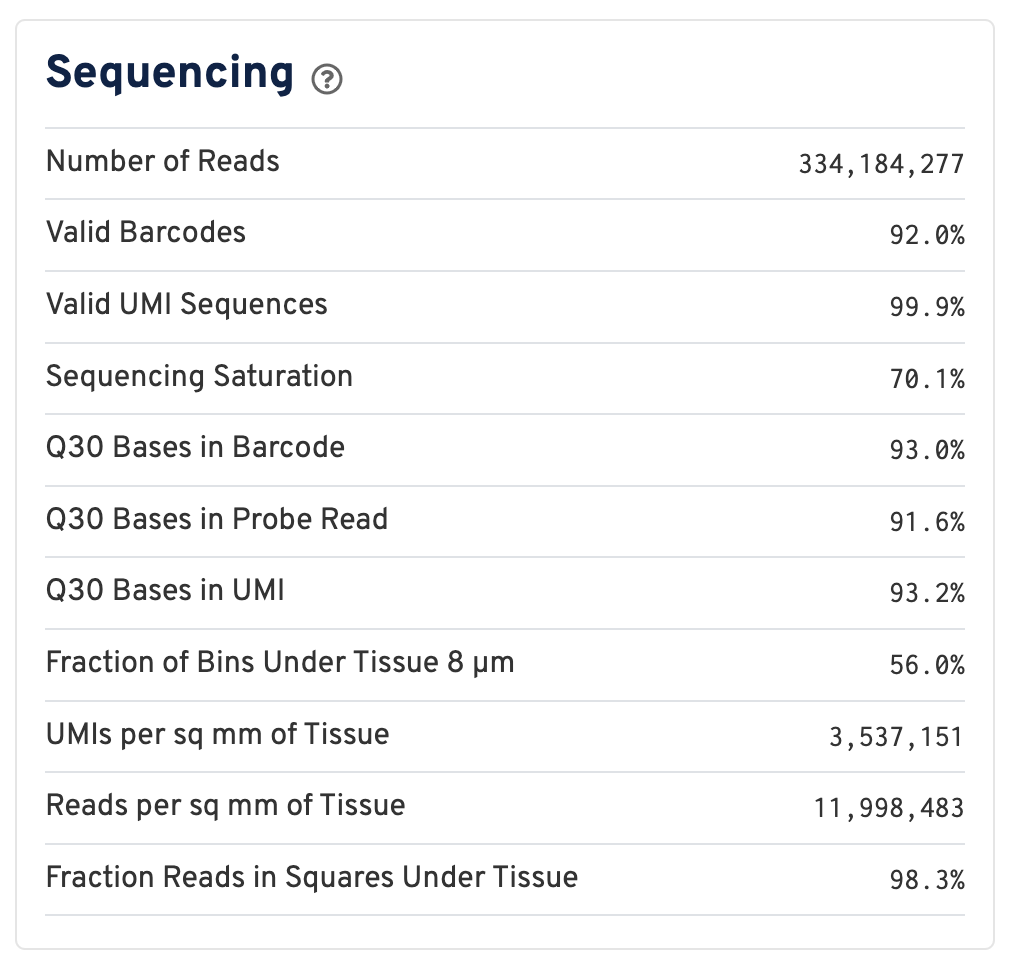Image resolution: width=1018 pixels, height=968 pixels.
Task: Click the Q30 Bases in Probe Read label
Action: click(x=217, y=519)
